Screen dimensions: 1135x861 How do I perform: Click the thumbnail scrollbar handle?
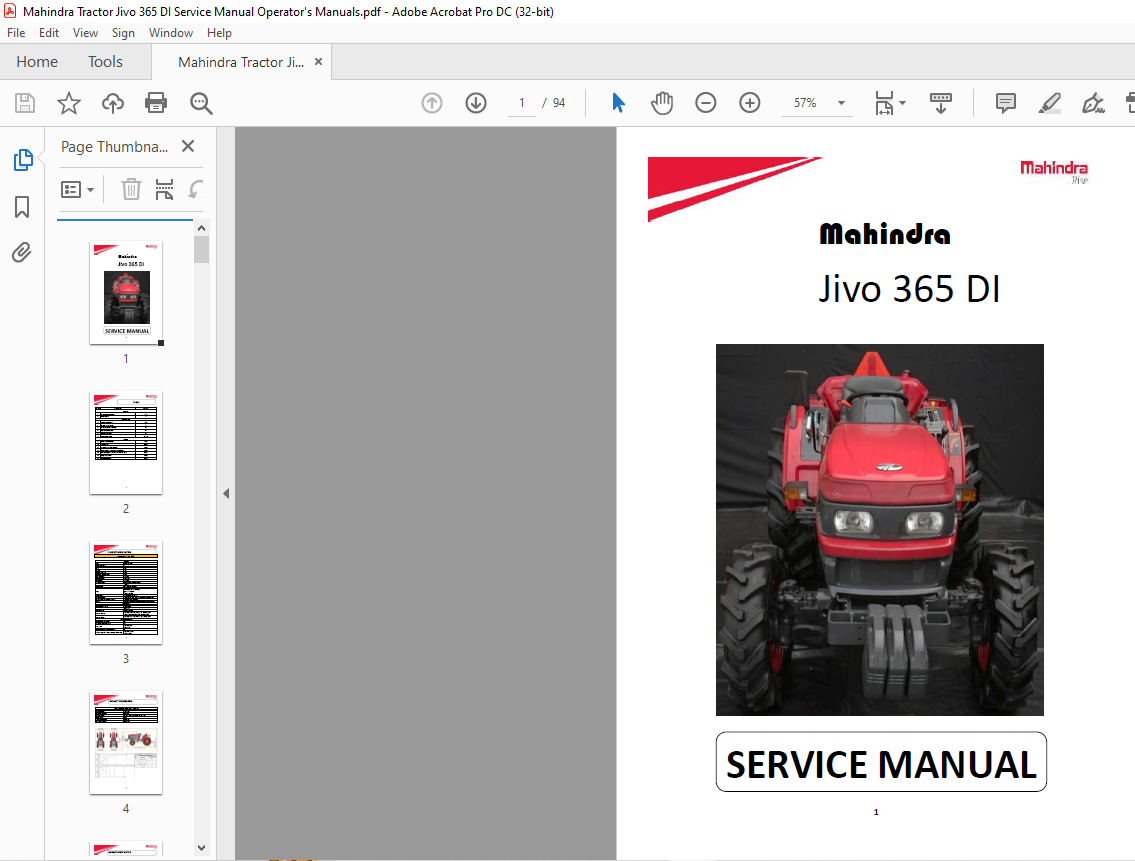[201, 250]
